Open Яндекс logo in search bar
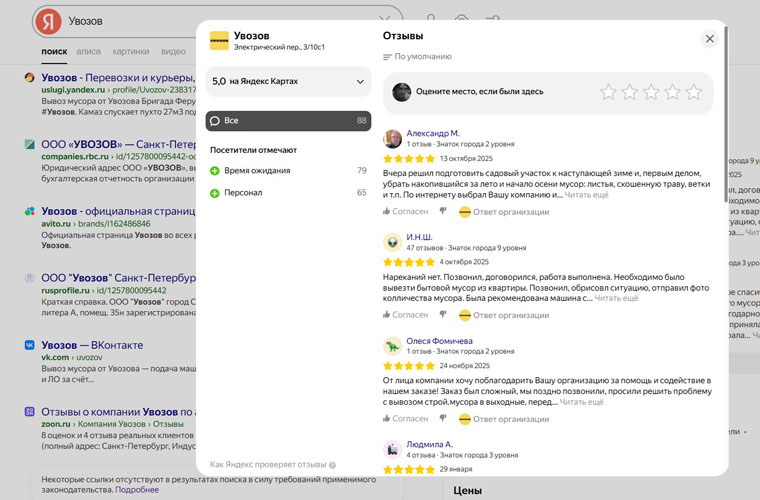 [47, 21]
